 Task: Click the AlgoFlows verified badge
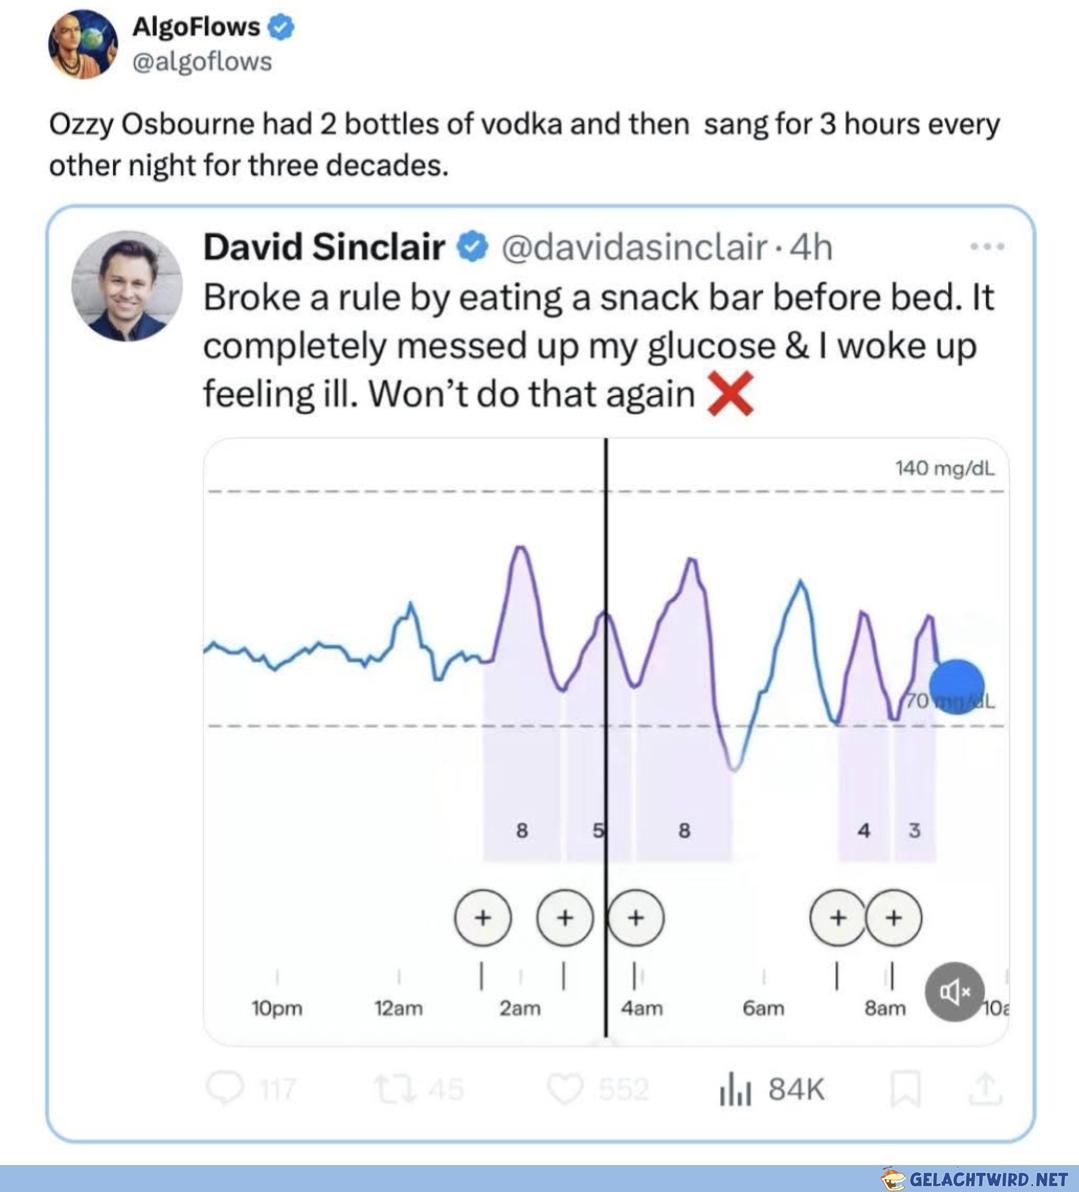tap(281, 27)
